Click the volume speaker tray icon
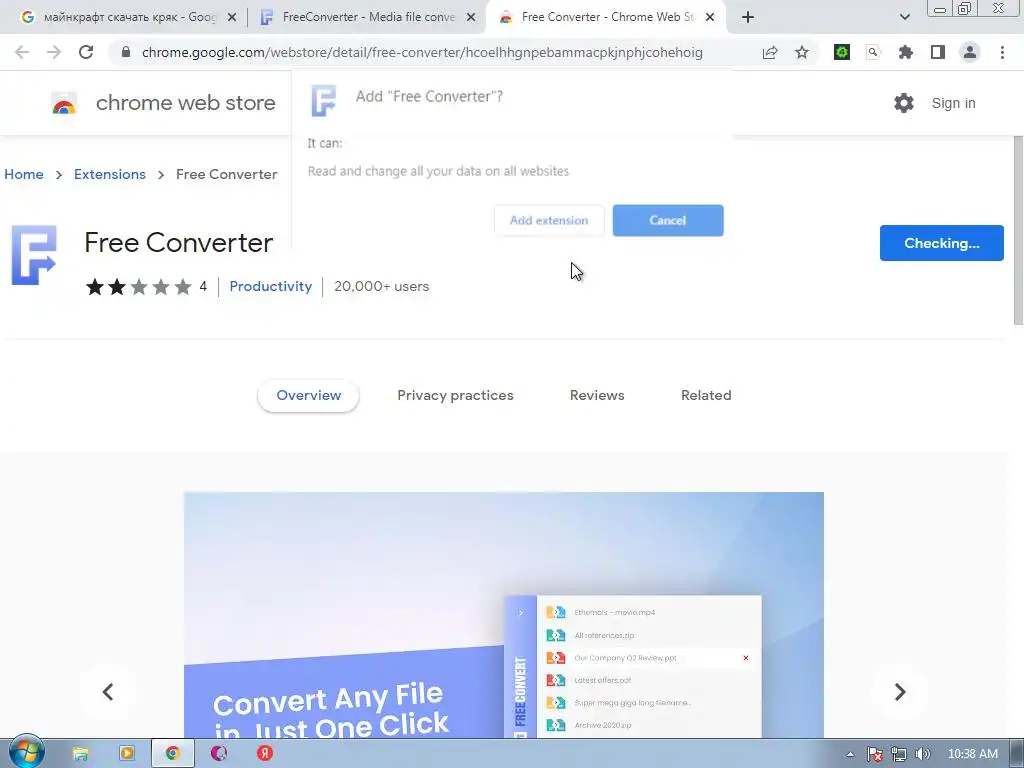The image size is (1024, 768). coord(922,754)
